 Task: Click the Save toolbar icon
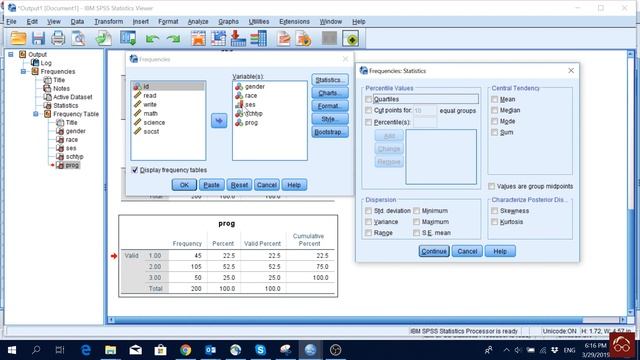[x=38, y=39]
